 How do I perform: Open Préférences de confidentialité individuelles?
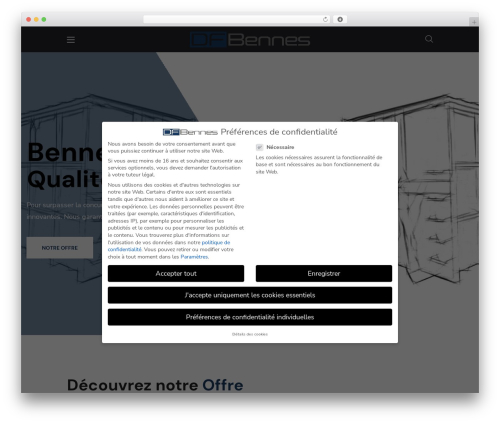(250, 317)
